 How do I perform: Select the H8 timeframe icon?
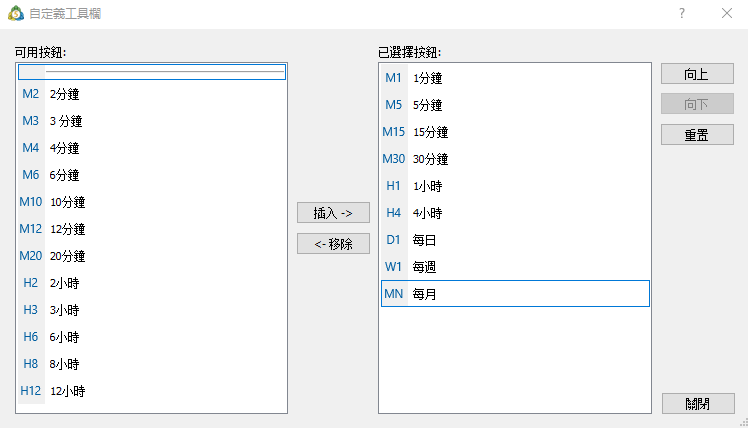[31, 364]
